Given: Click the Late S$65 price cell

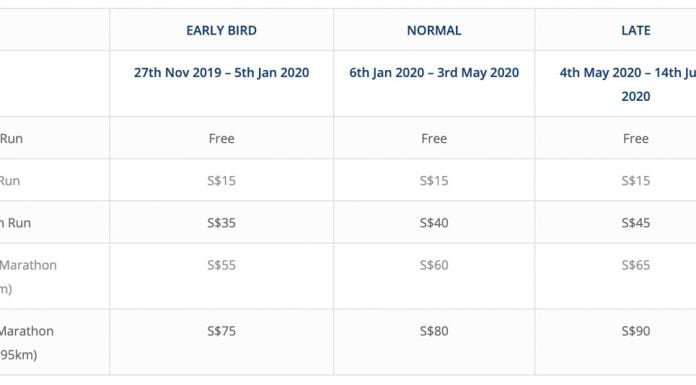Looking at the screenshot, I should tap(636, 265).
